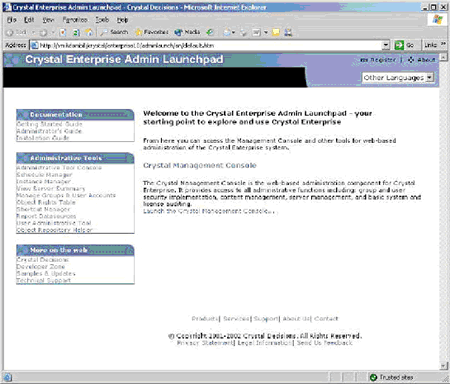
Task: Open the History pane icon
Action: coord(210,32)
